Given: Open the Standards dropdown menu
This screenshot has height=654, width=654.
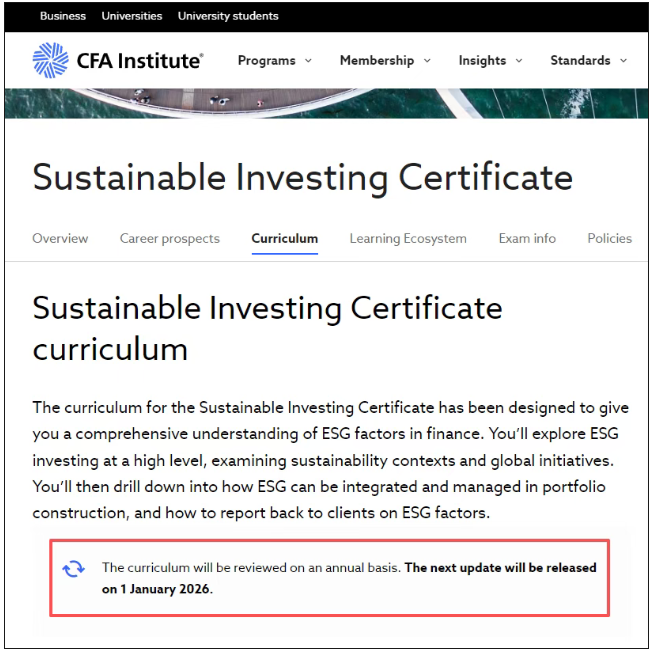Looking at the screenshot, I should (588, 60).
